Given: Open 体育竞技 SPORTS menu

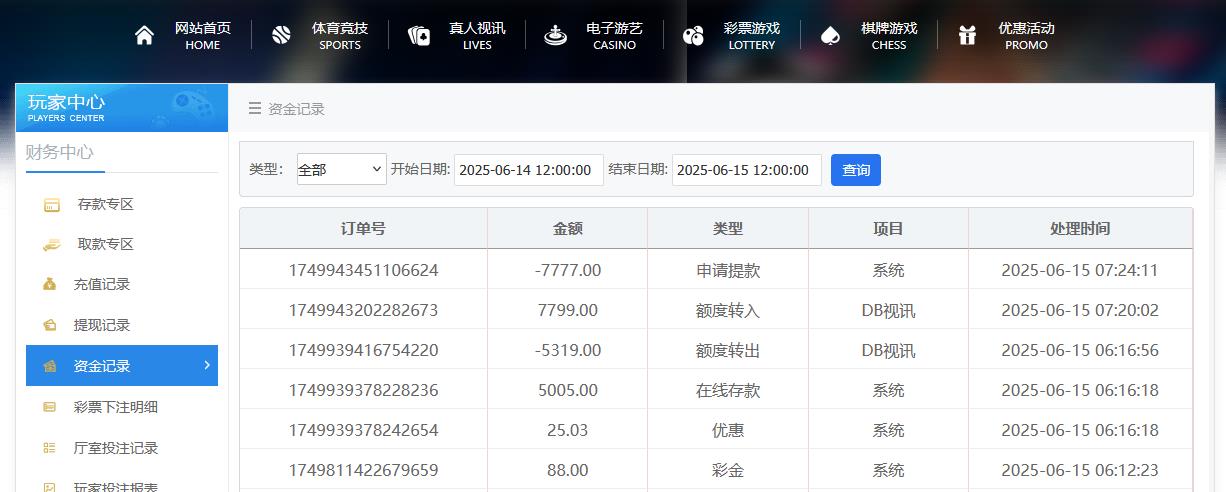Looking at the screenshot, I should coord(340,36).
